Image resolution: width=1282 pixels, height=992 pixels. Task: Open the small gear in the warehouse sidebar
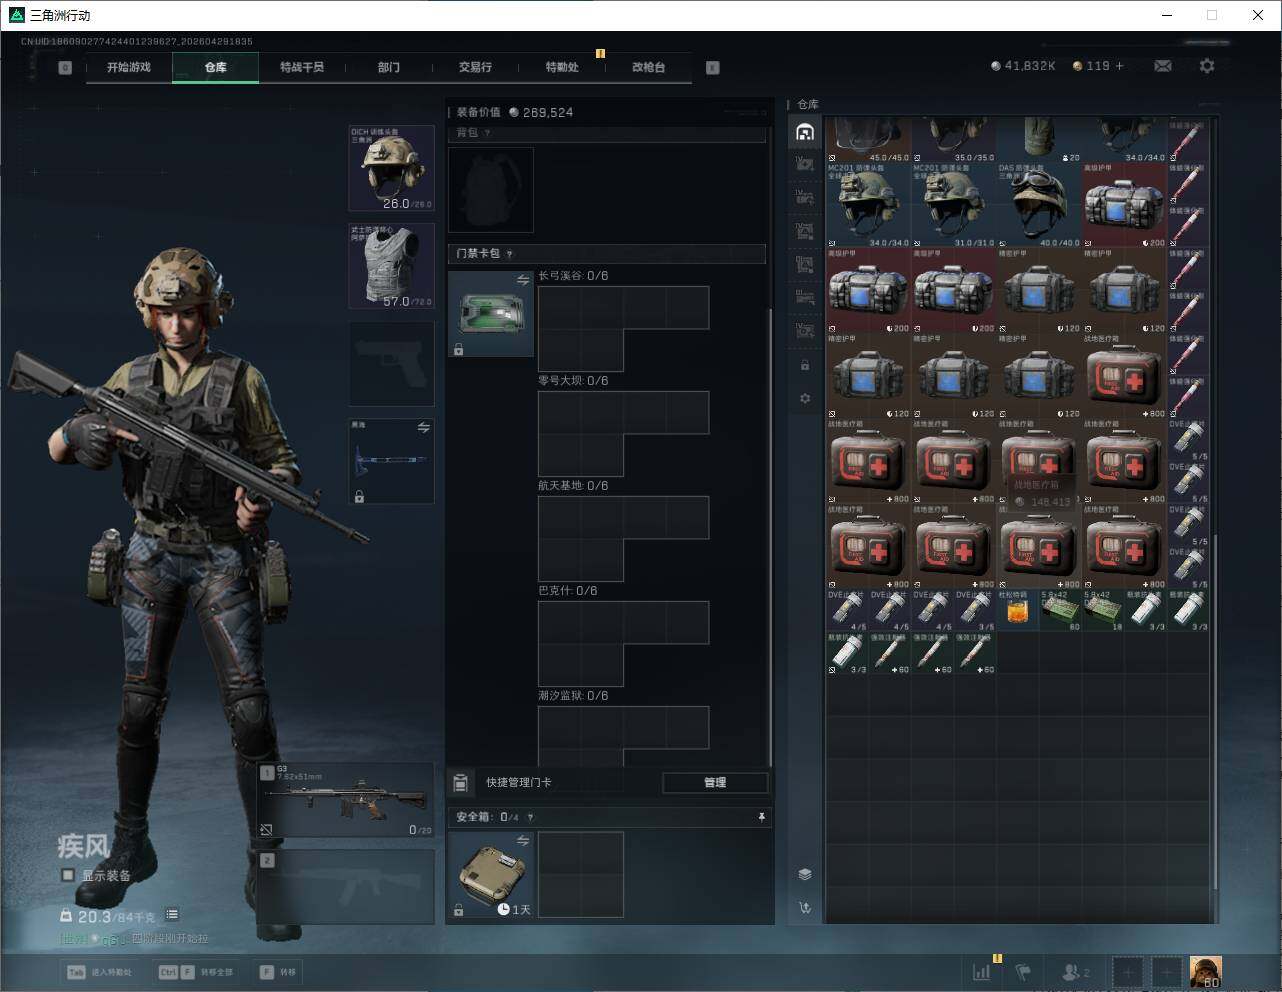coord(805,398)
